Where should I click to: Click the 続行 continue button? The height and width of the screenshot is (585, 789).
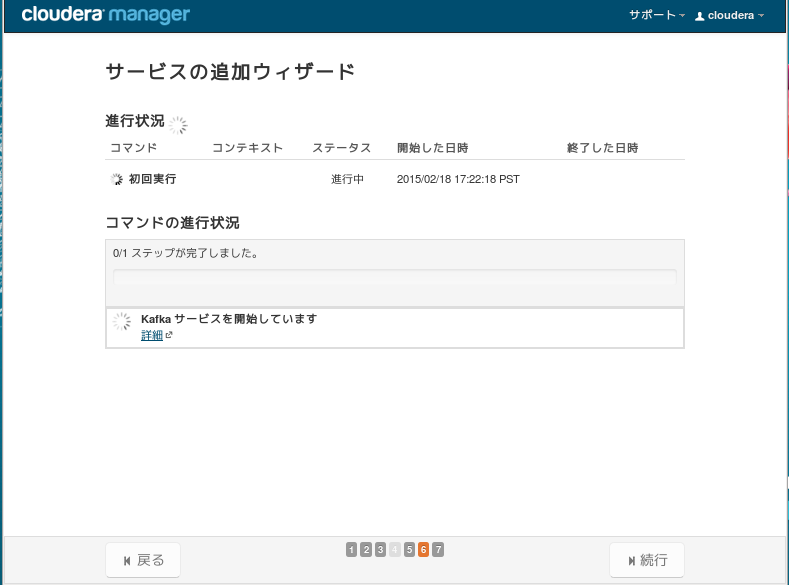pyautogui.click(x=647, y=560)
